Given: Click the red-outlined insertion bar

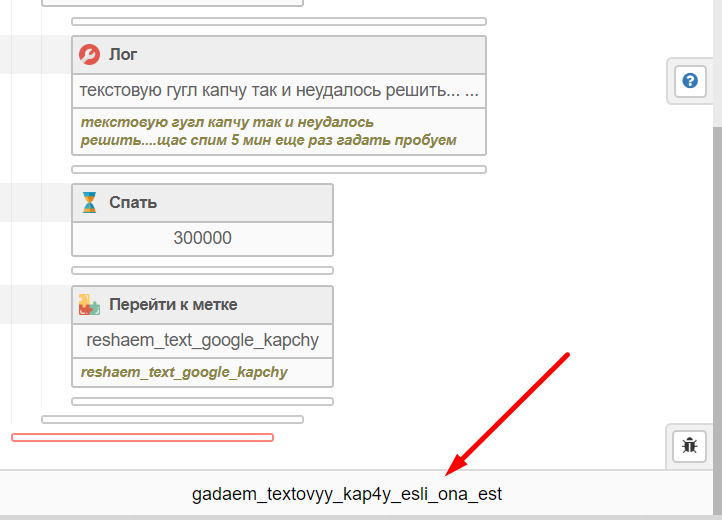Looking at the screenshot, I should coord(142,437).
